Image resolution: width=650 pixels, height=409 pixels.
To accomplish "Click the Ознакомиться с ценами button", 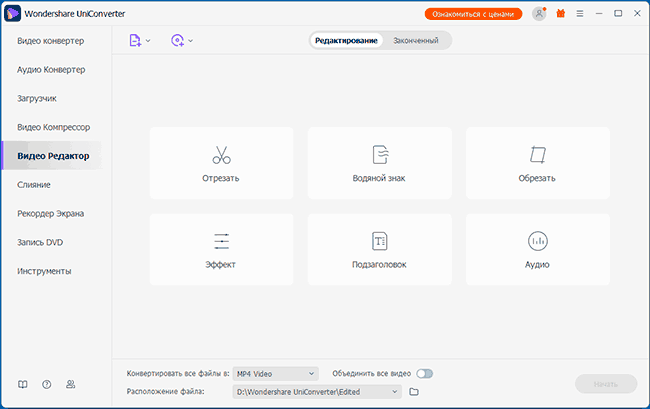I will pos(473,14).
